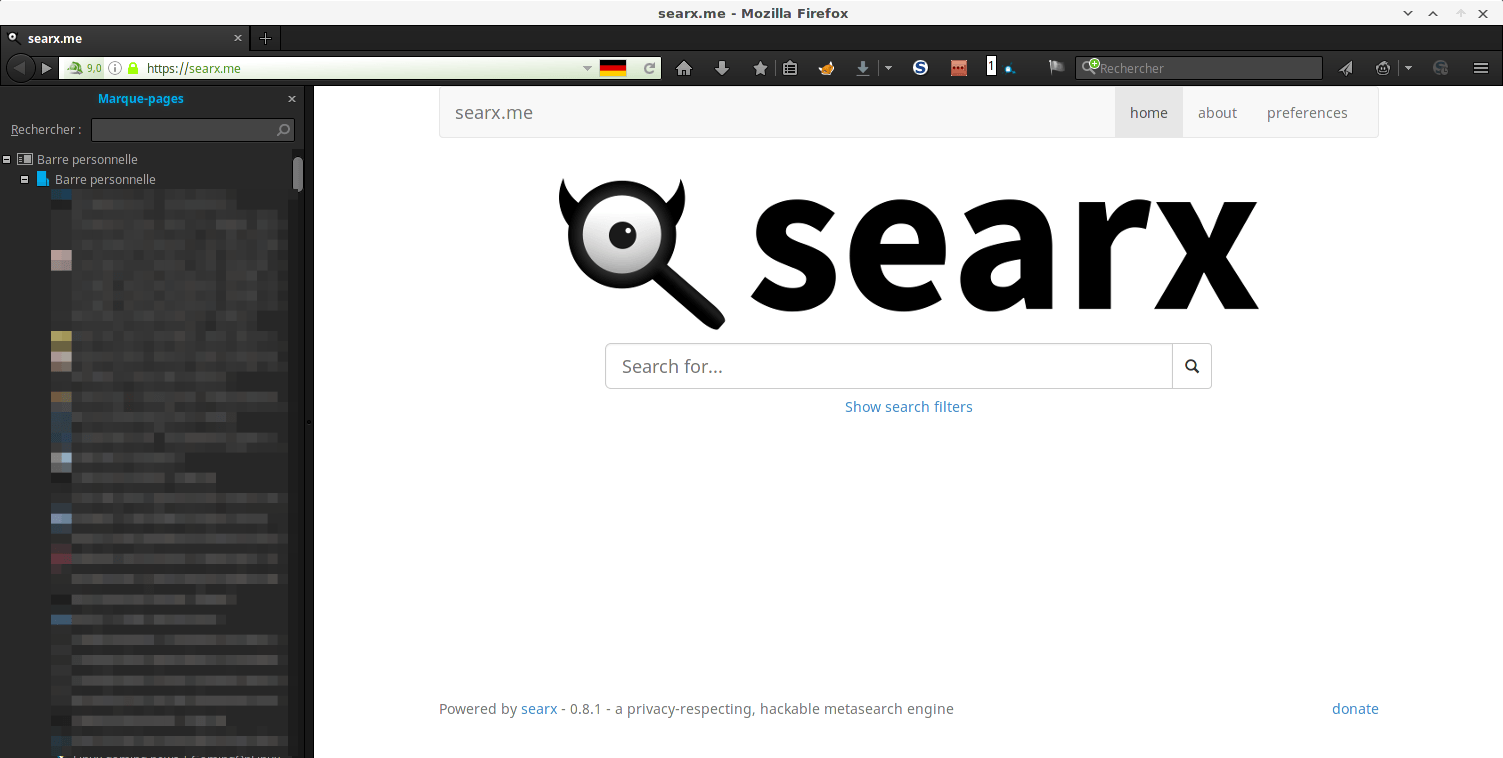Click the sidebar splitter grip handle
The width and height of the screenshot is (1503, 758).
click(309, 423)
